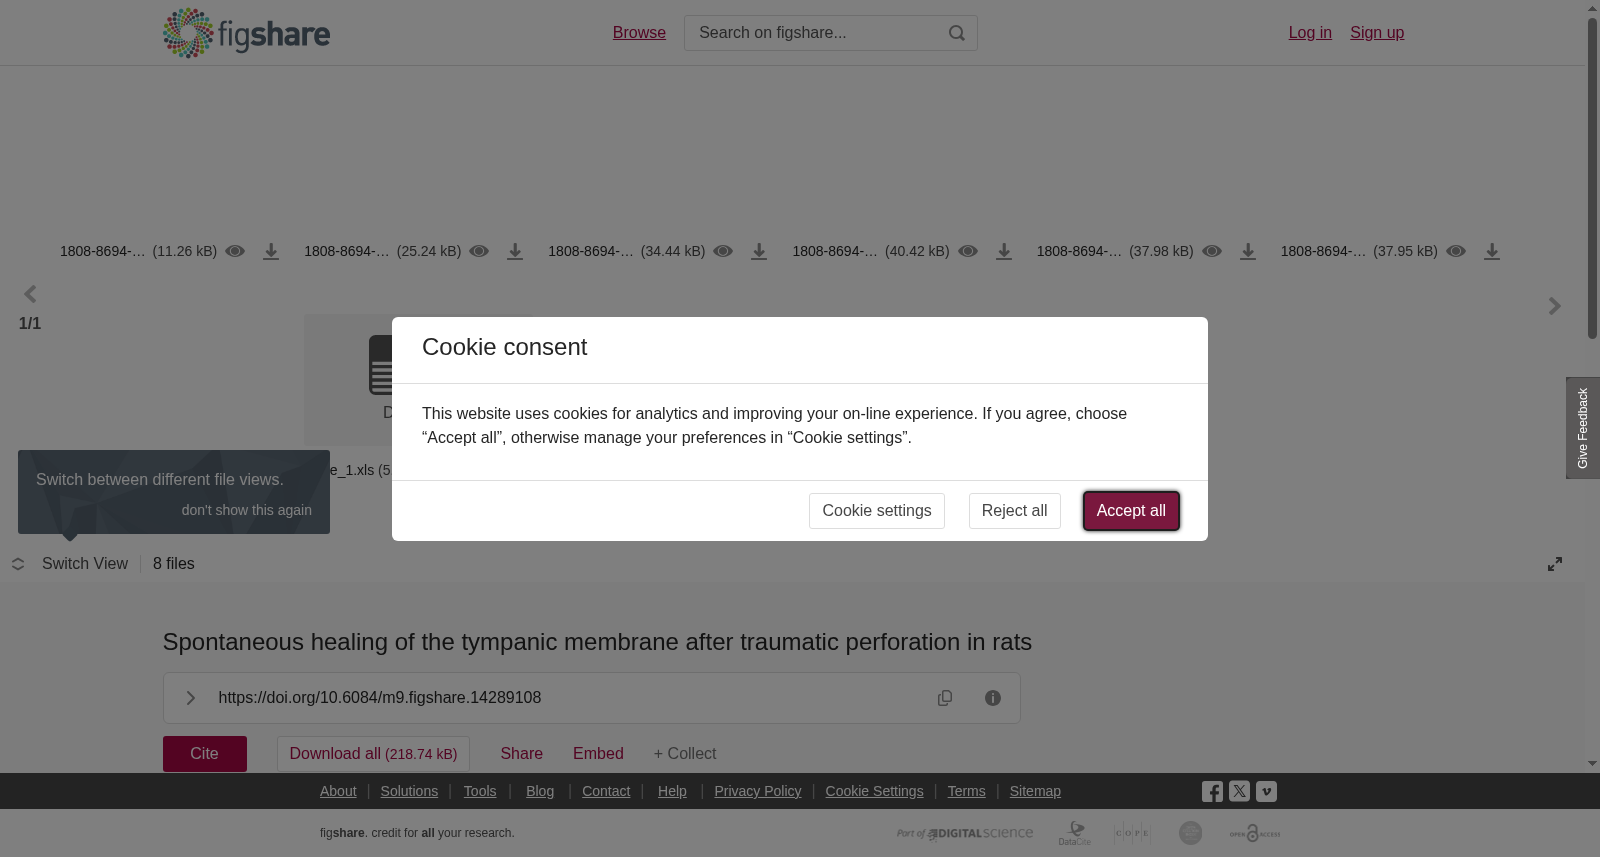Open Cookie Settings footer link
This screenshot has height=857, width=1600.
coord(874,791)
